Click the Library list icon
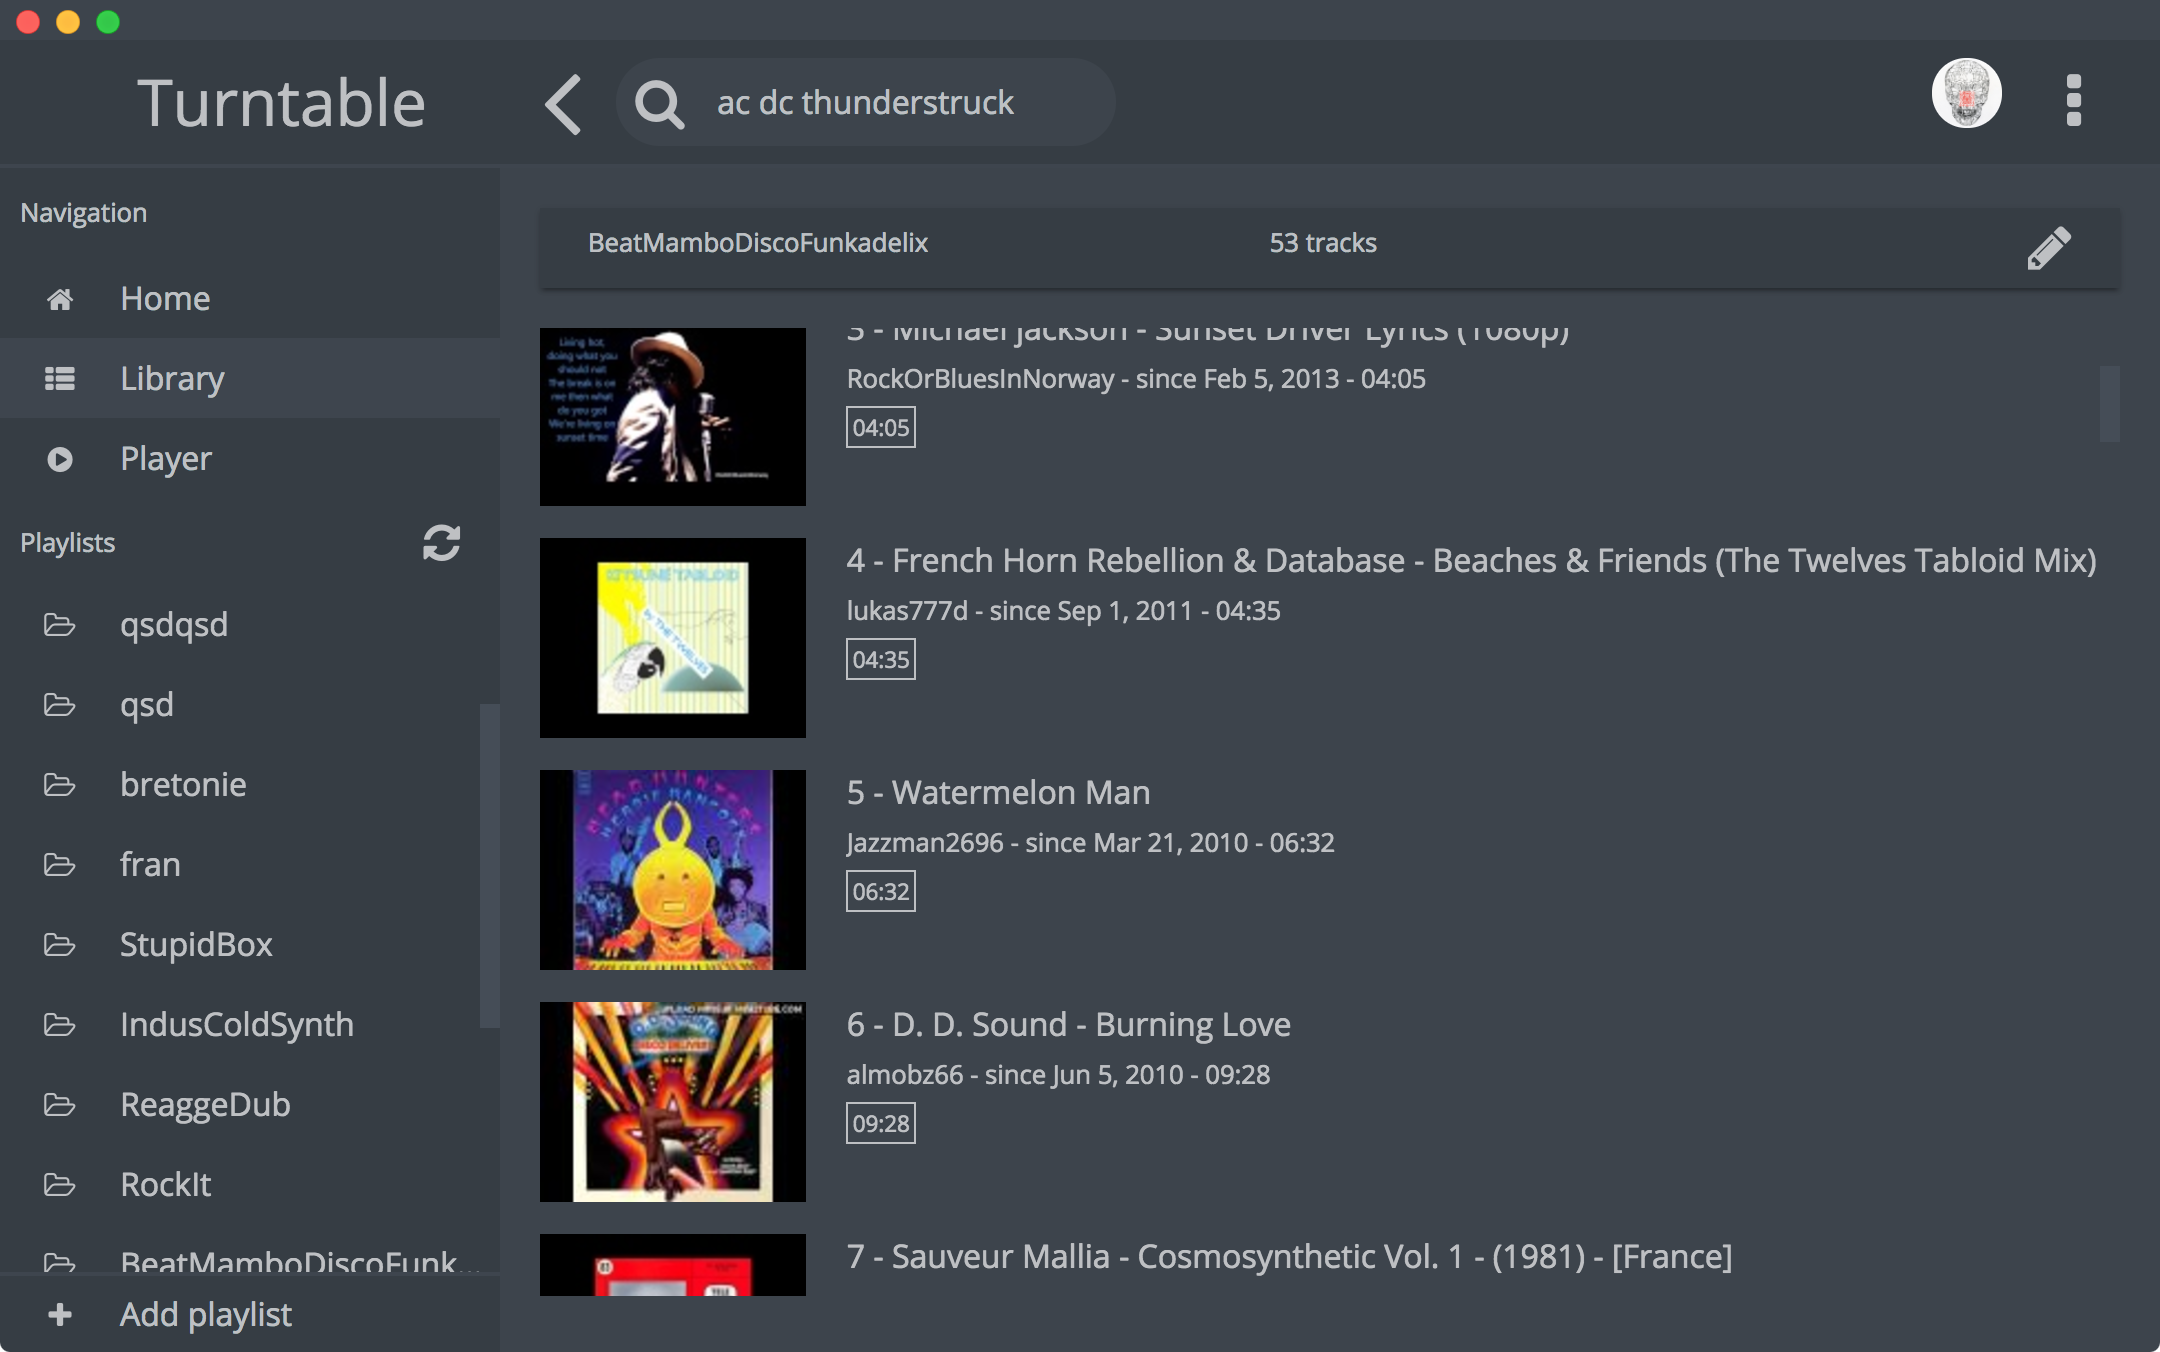This screenshot has width=2160, height=1352. [60, 379]
